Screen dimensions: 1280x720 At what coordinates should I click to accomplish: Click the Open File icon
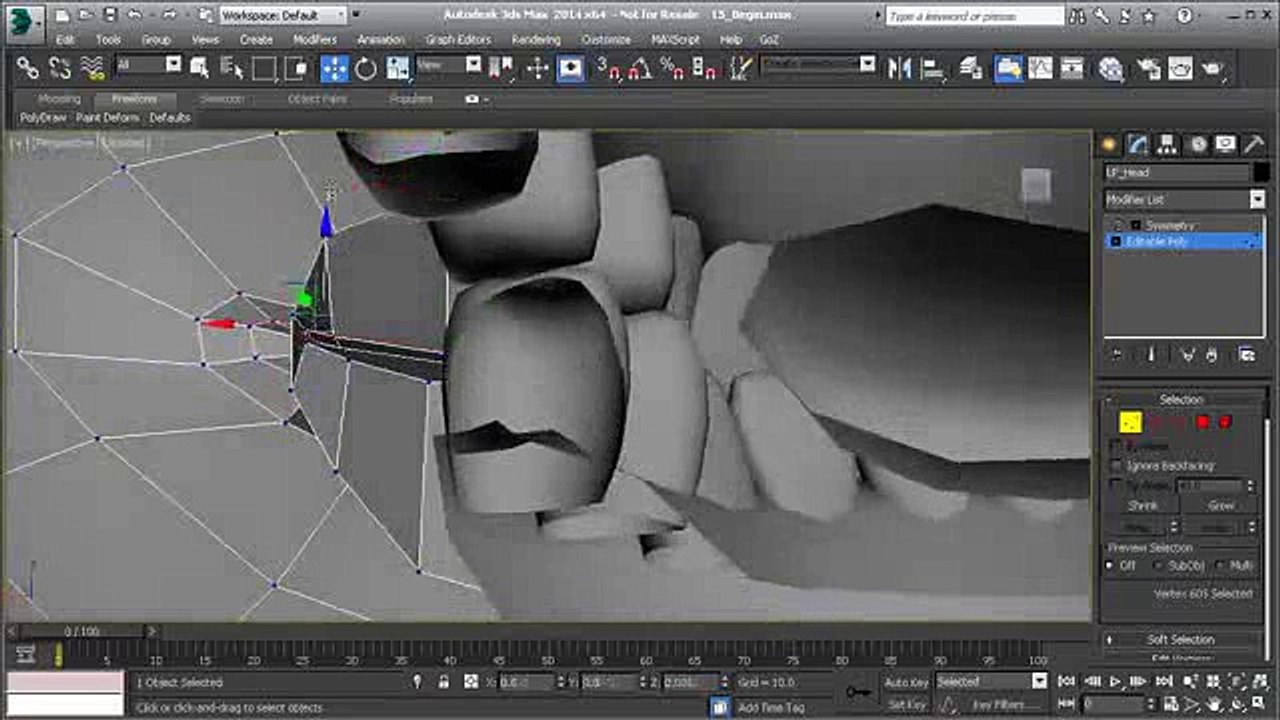tap(87, 15)
